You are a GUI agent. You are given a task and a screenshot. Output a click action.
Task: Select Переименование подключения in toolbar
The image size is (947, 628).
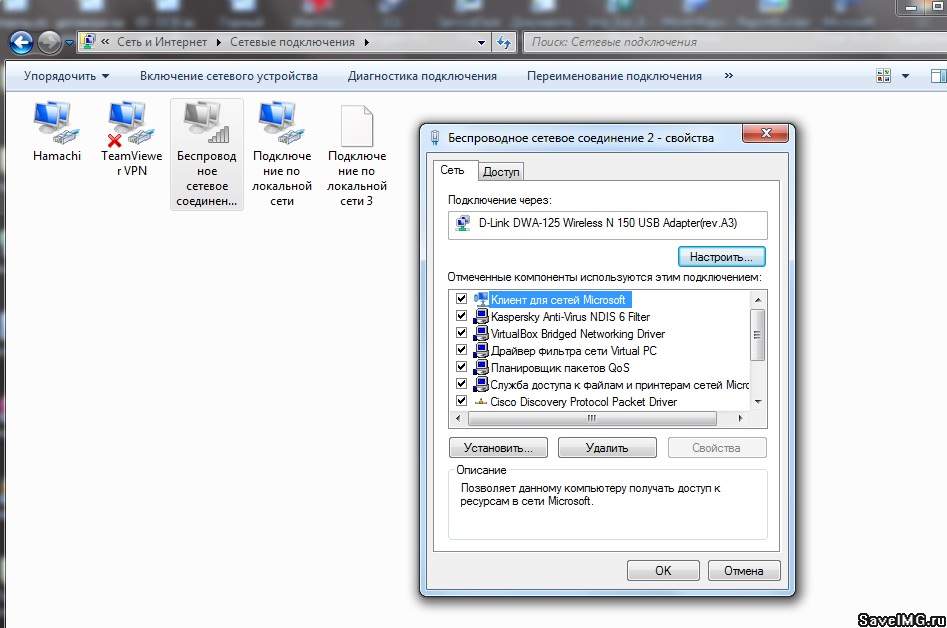coord(614,76)
